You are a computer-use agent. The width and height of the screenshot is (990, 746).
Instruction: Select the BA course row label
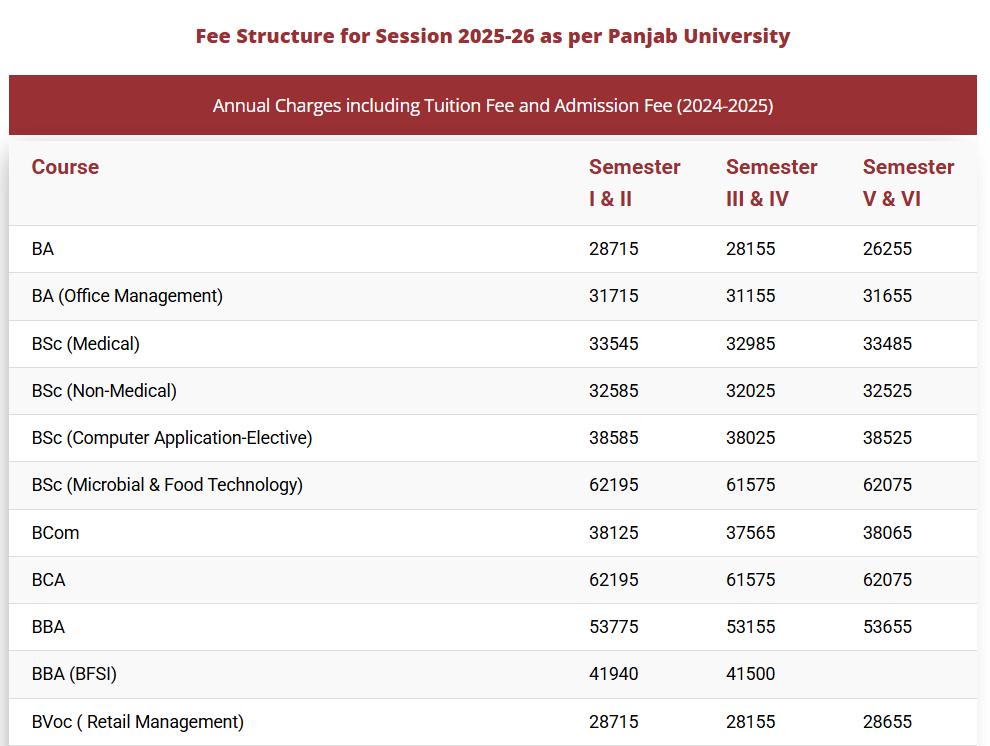click(x=43, y=249)
